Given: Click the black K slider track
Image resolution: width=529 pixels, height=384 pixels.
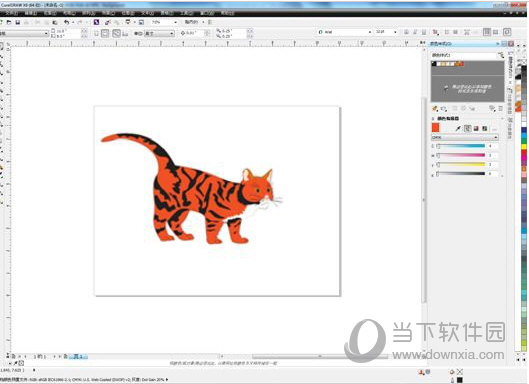Looking at the screenshot, I should [x=461, y=173].
